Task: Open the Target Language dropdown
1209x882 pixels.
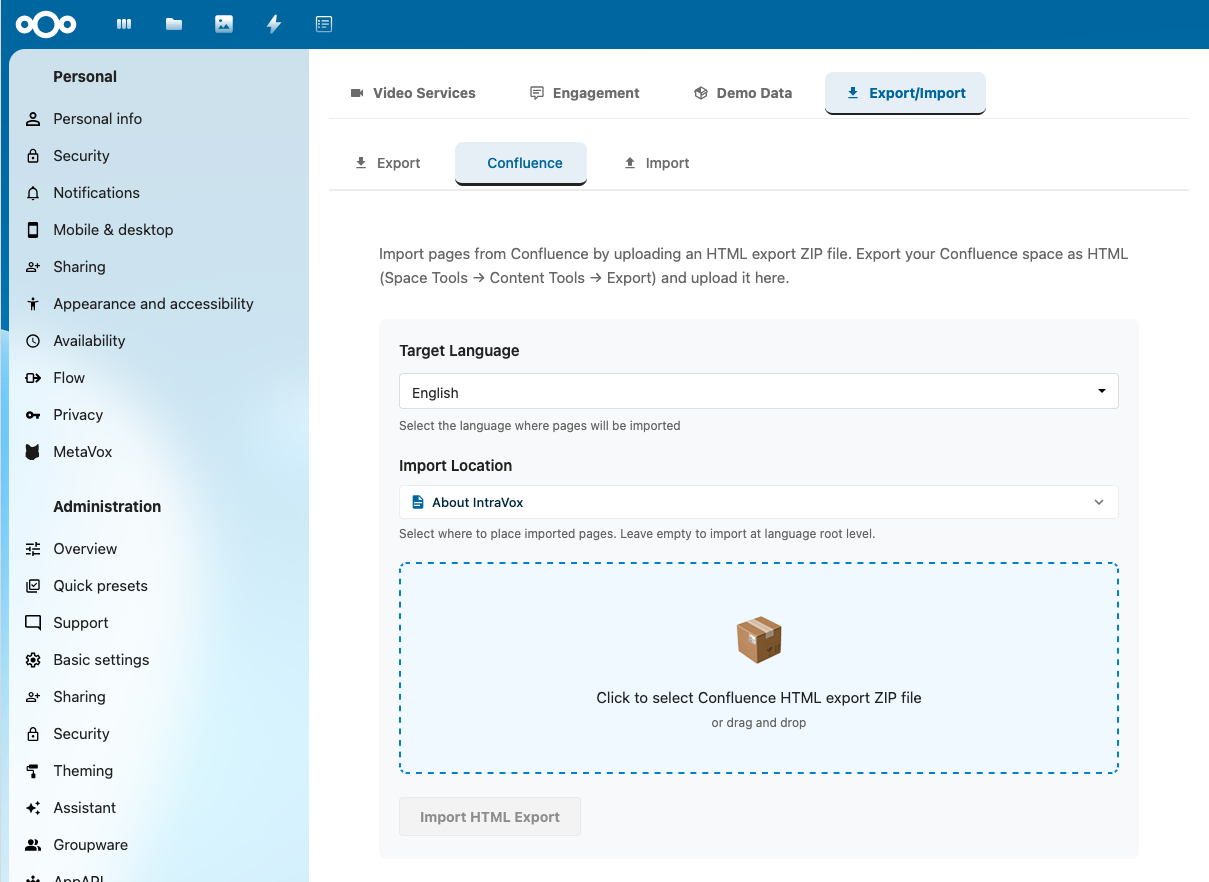Action: pyautogui.click(x=758, y=391)
